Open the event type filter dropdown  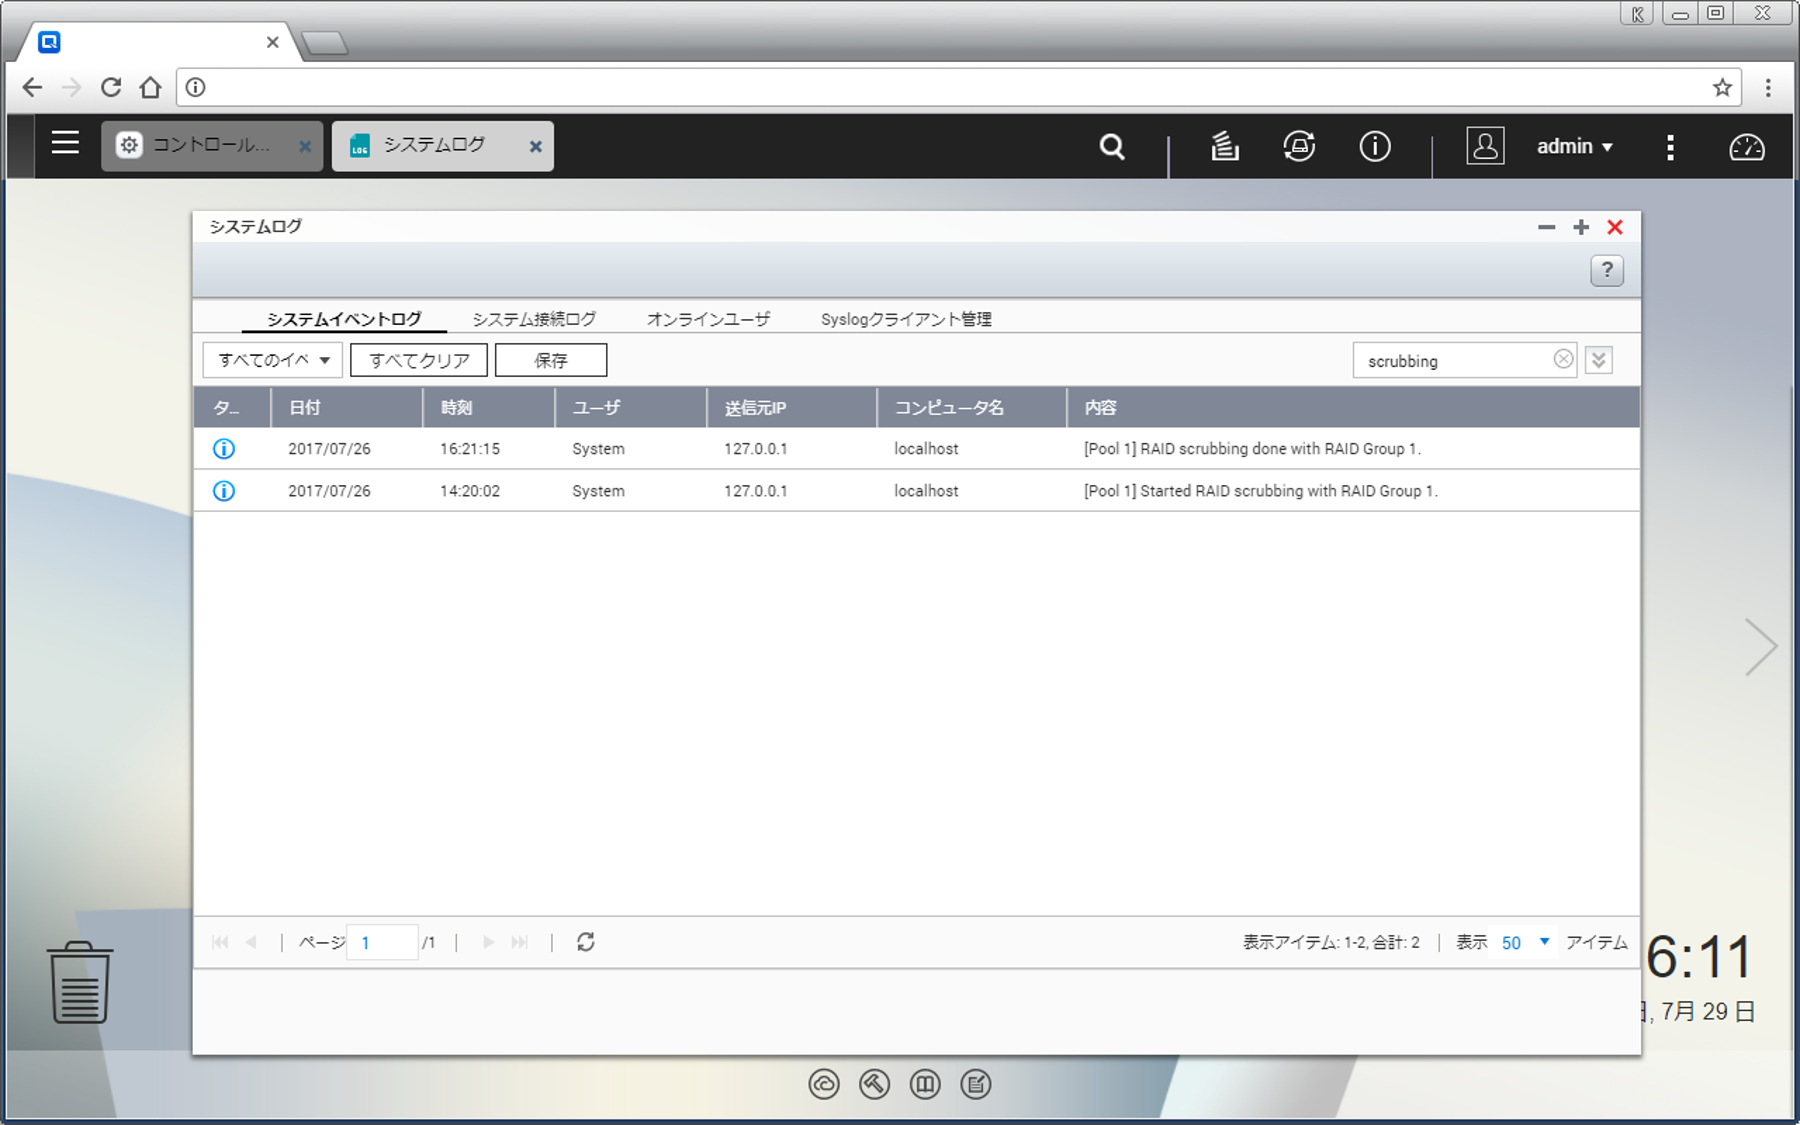pos(273,360)
